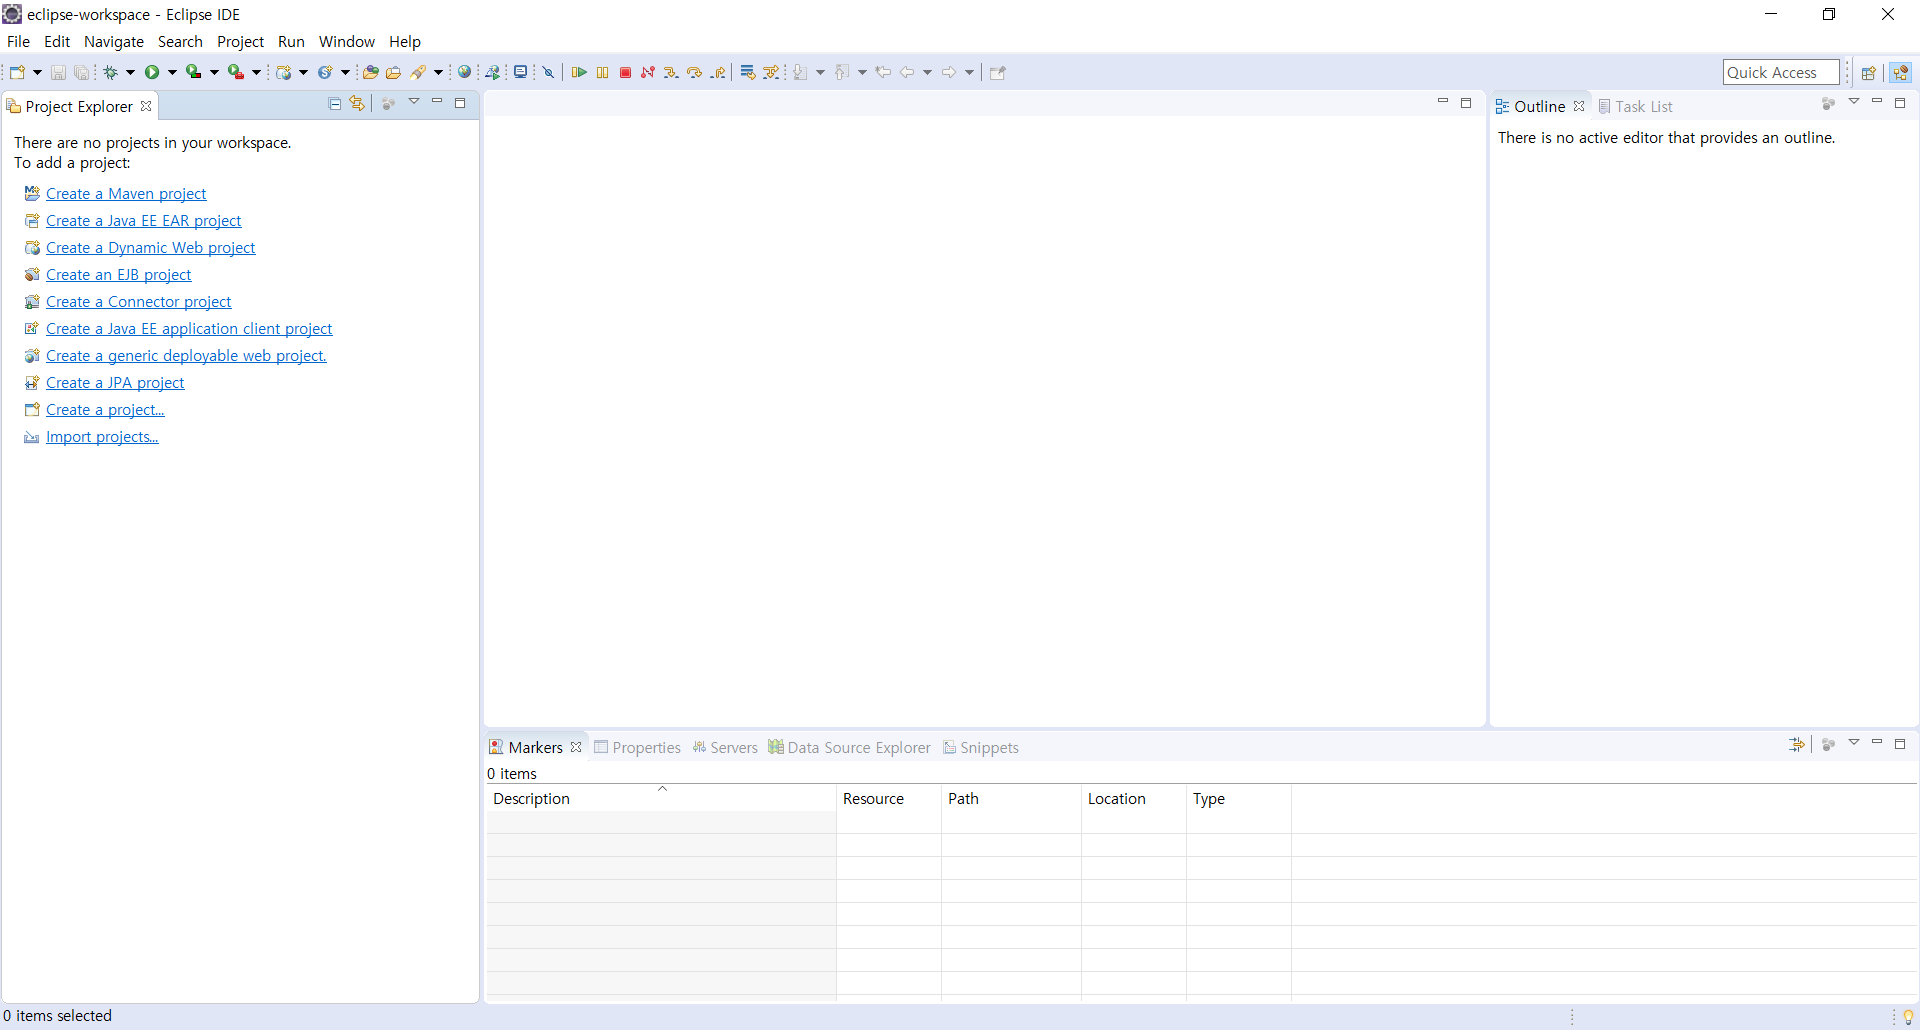Click the Save All toolbar icon
This screenshot has height=1030, width=1920.
(81, 72)
